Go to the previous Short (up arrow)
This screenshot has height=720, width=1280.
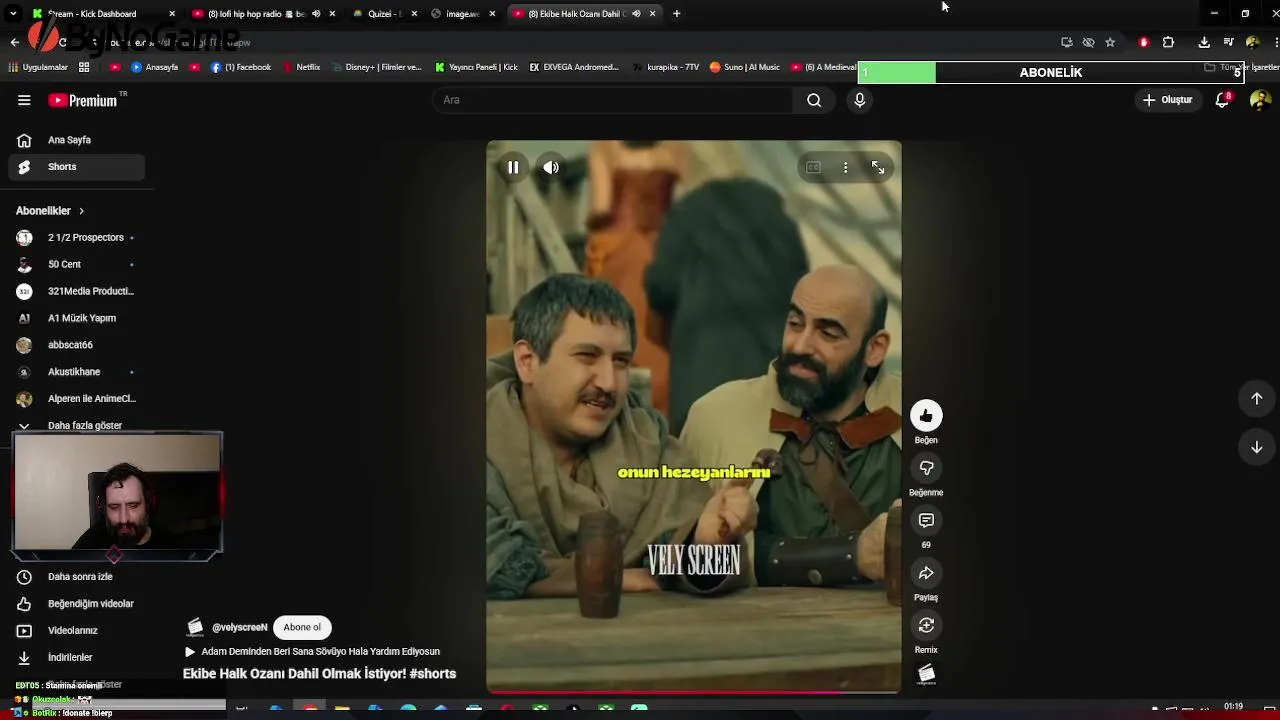pyautogui.click(x=1257, y=398)
